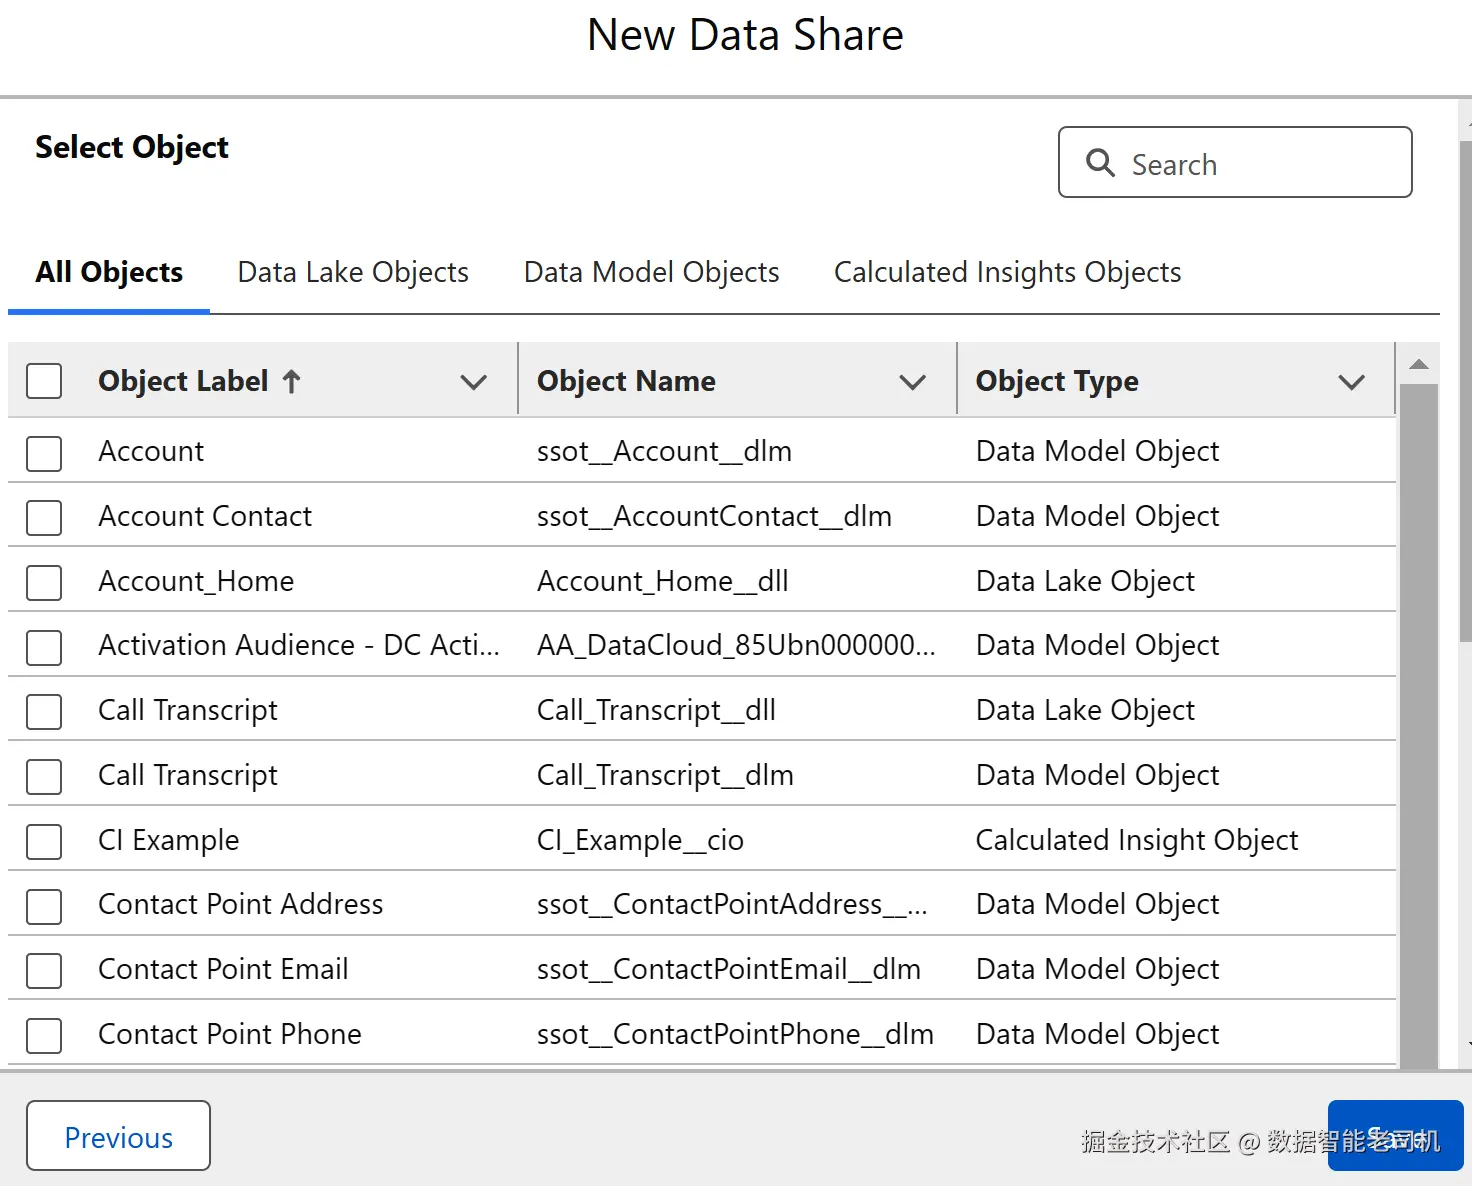Show the Calculated Insights Objects tab
Image resolution: width=1472 pixels, height=1186 pixels.
click(x=1007, y=272)
